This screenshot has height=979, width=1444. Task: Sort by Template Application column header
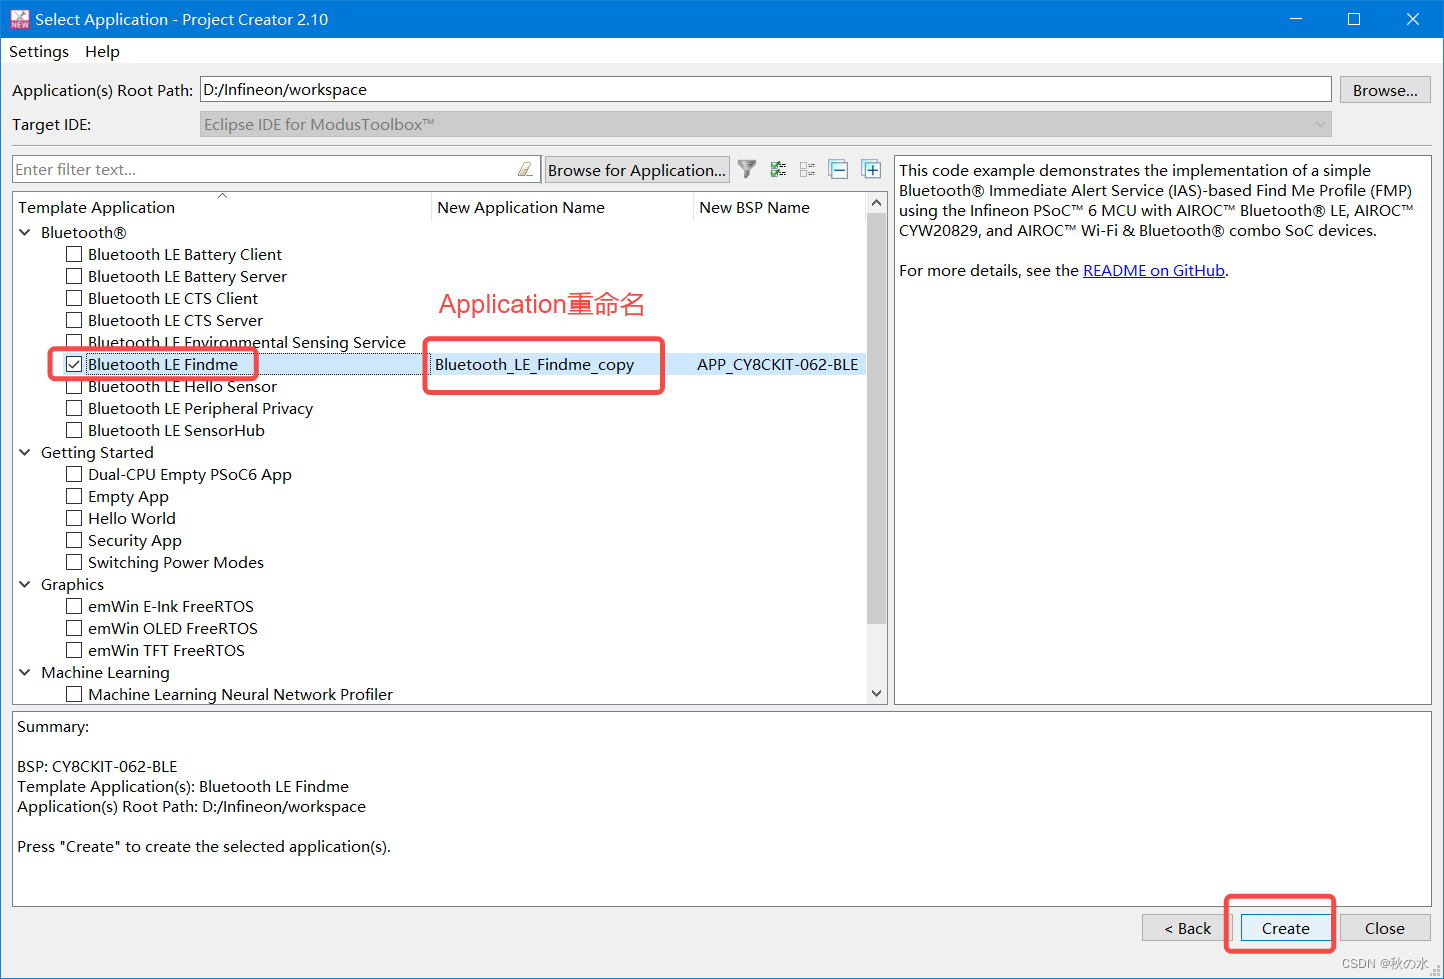click(x=223, y=207)
